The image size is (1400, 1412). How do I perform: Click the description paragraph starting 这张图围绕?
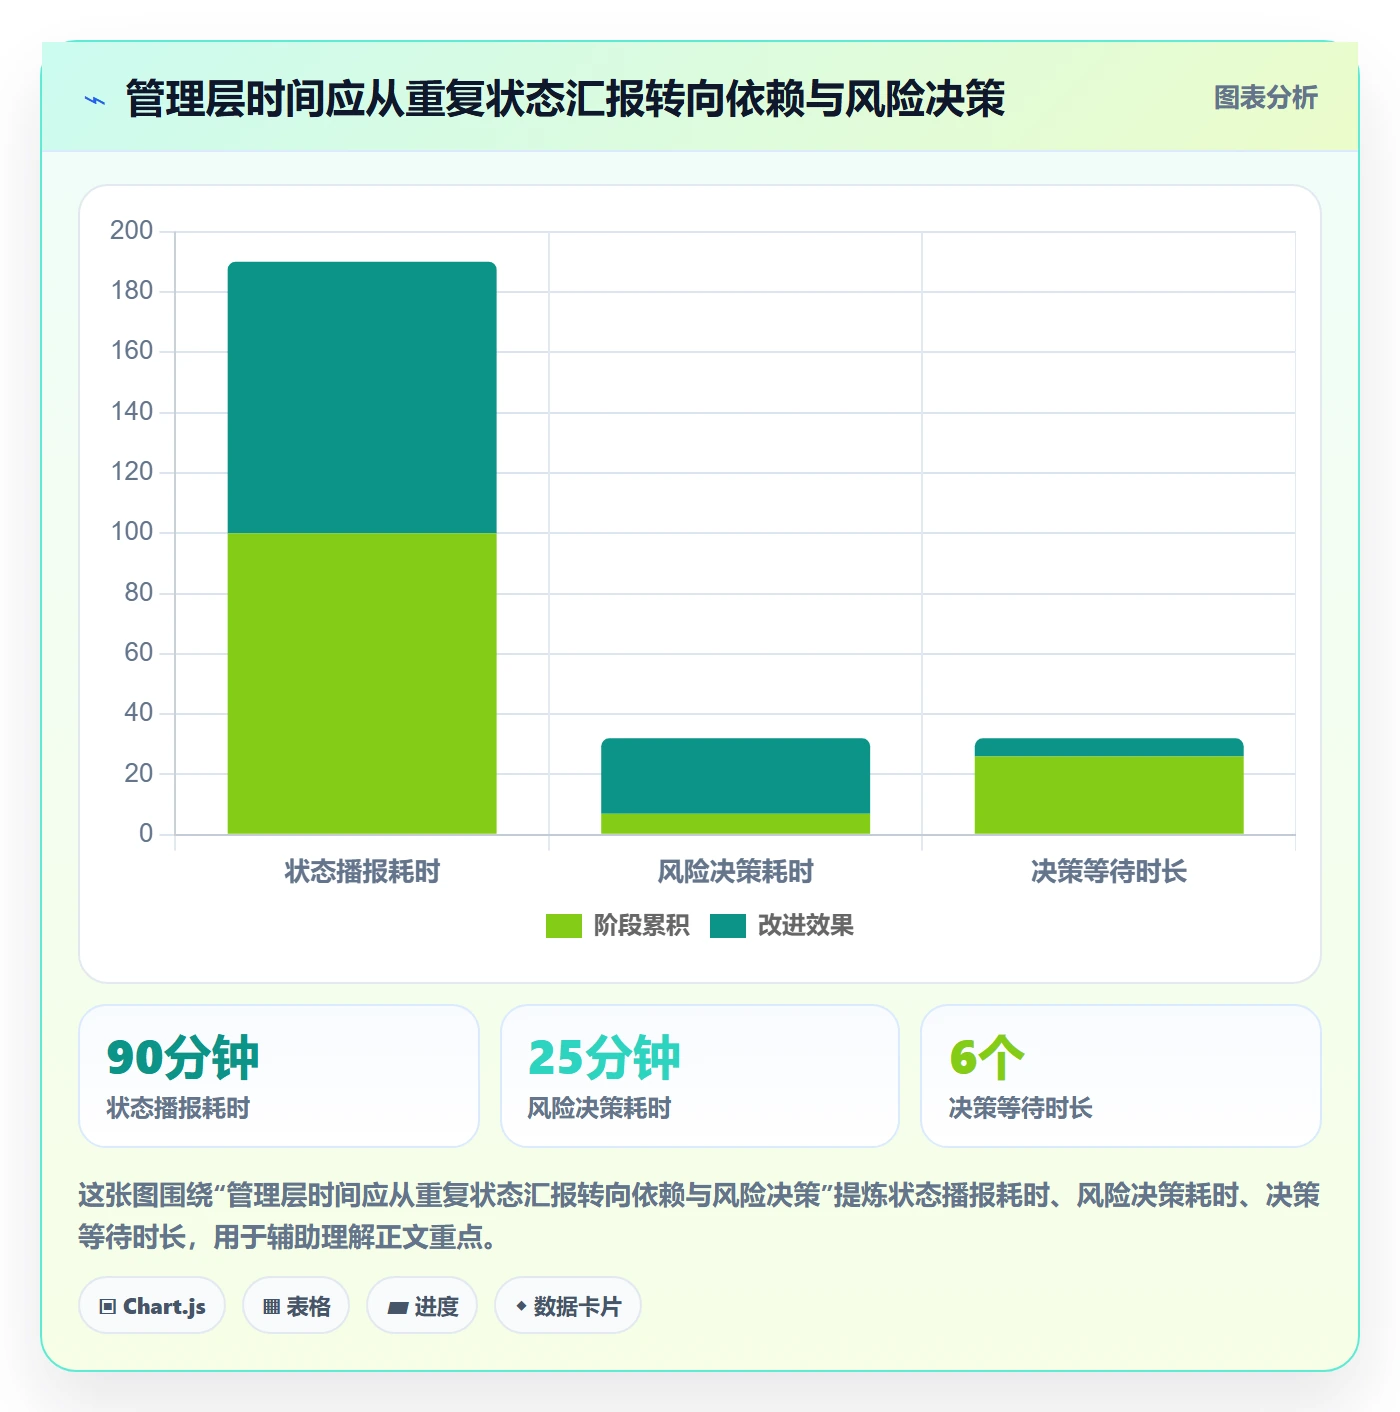(699, 1216)
